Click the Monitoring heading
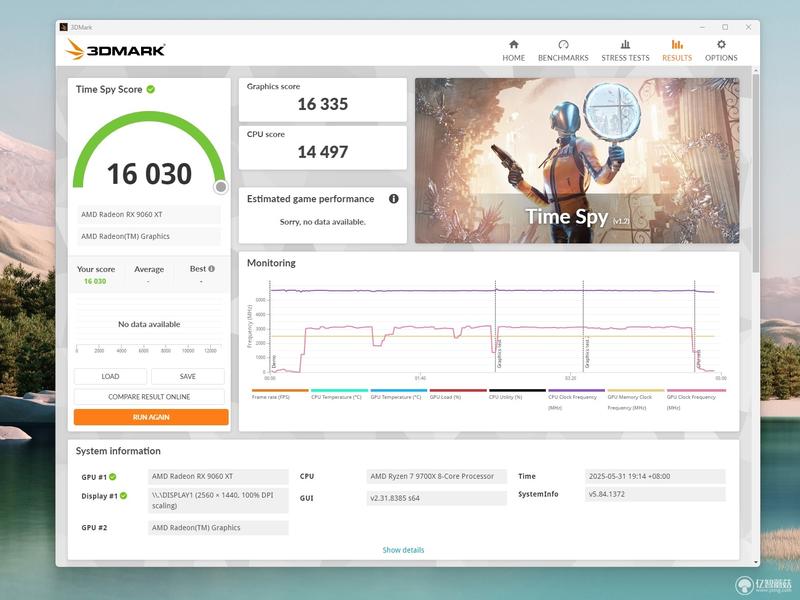This screenshot has width=800, height=600. [x=271, y=263]
